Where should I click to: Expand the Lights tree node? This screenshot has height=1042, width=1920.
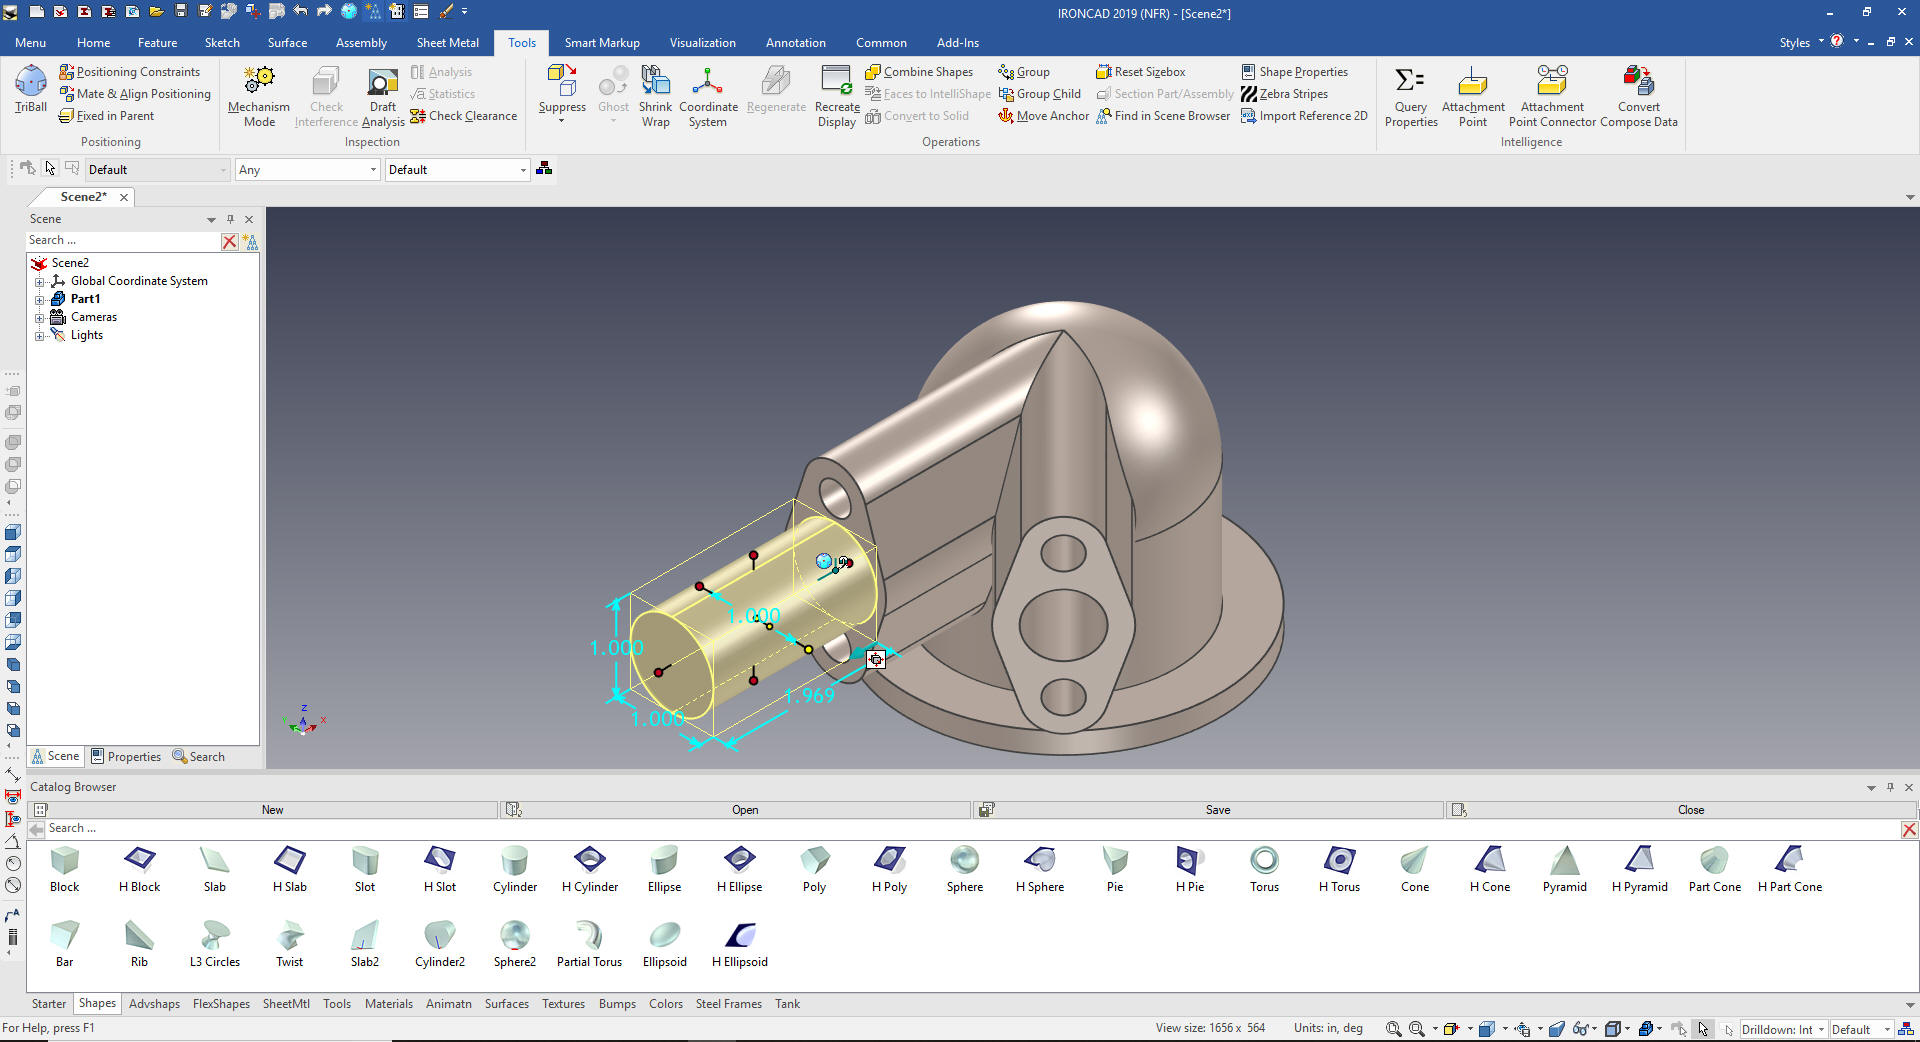40,336
